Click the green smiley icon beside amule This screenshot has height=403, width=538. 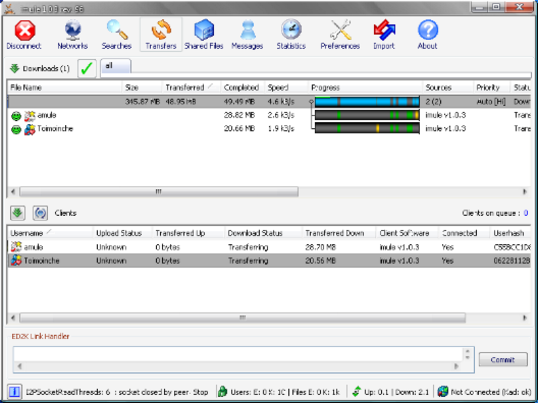click(x=16, y=116)
